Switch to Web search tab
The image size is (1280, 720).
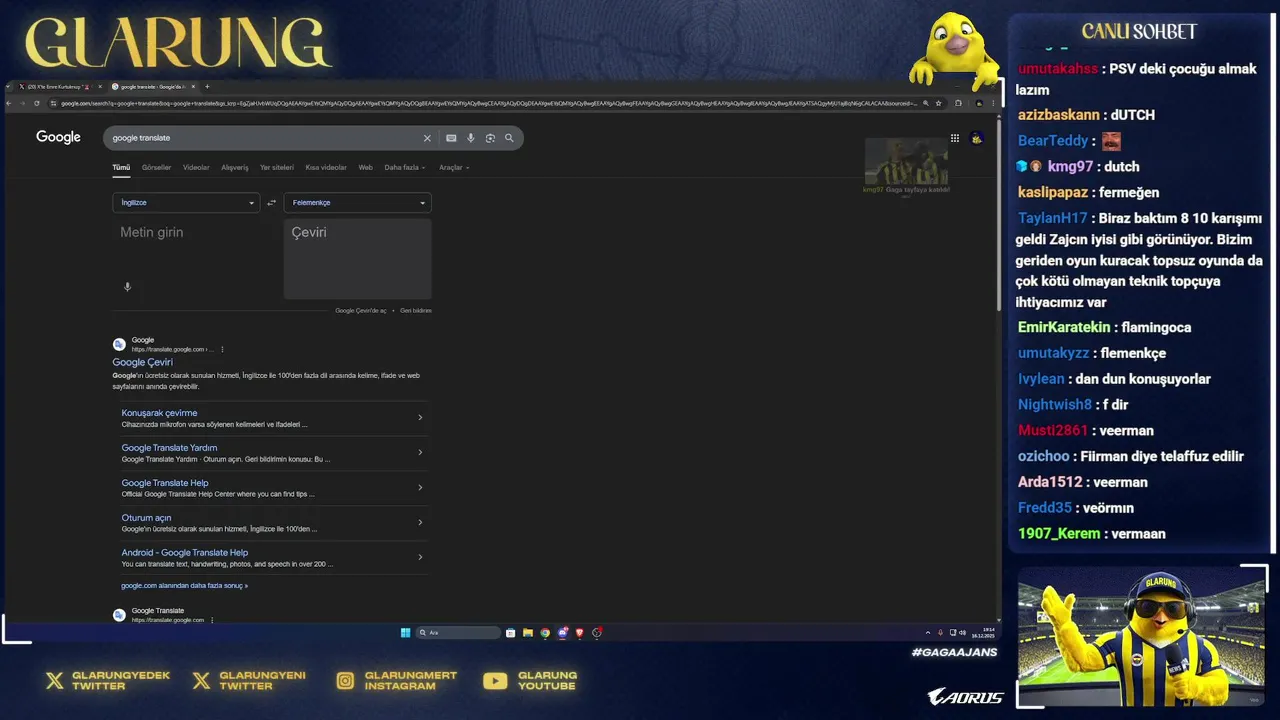click(x=366, y=167)
